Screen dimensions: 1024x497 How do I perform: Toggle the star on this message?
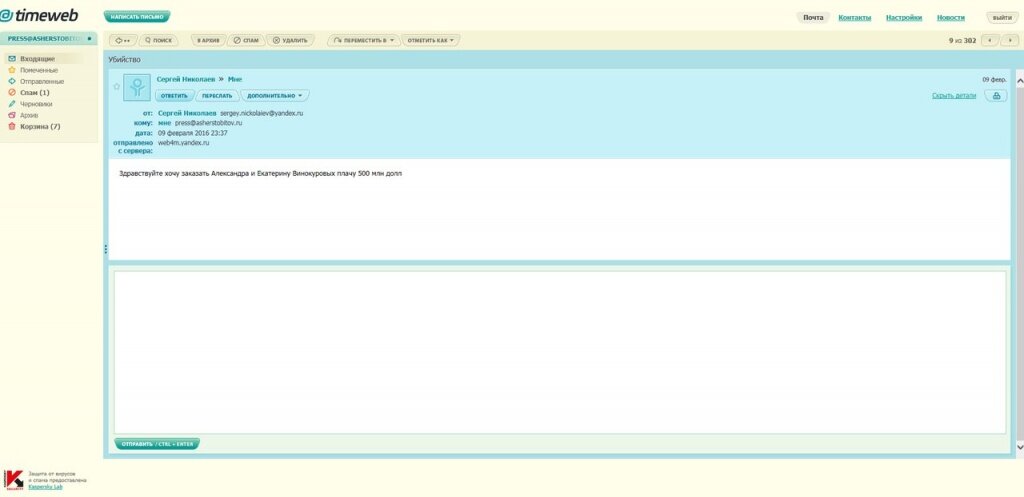116,87
